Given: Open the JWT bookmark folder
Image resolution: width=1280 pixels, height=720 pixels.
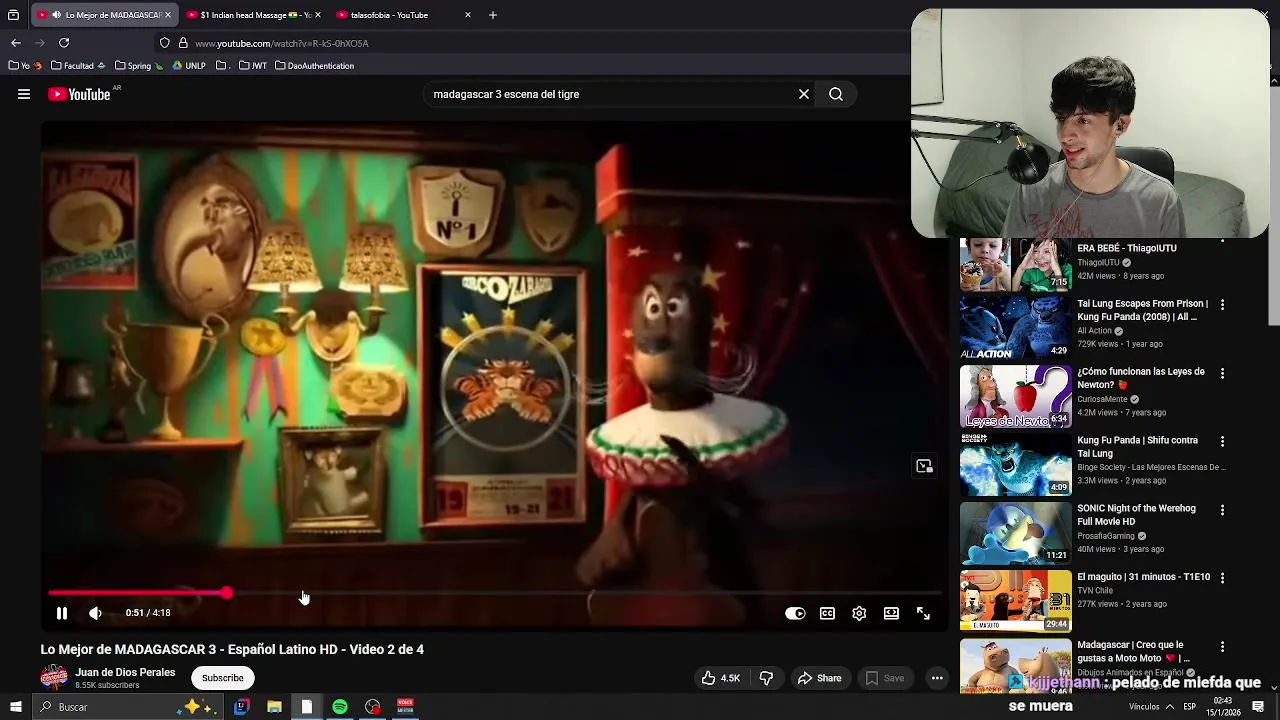Looking at the screenshot, I should pyautogui.click(x=253, y=66).
